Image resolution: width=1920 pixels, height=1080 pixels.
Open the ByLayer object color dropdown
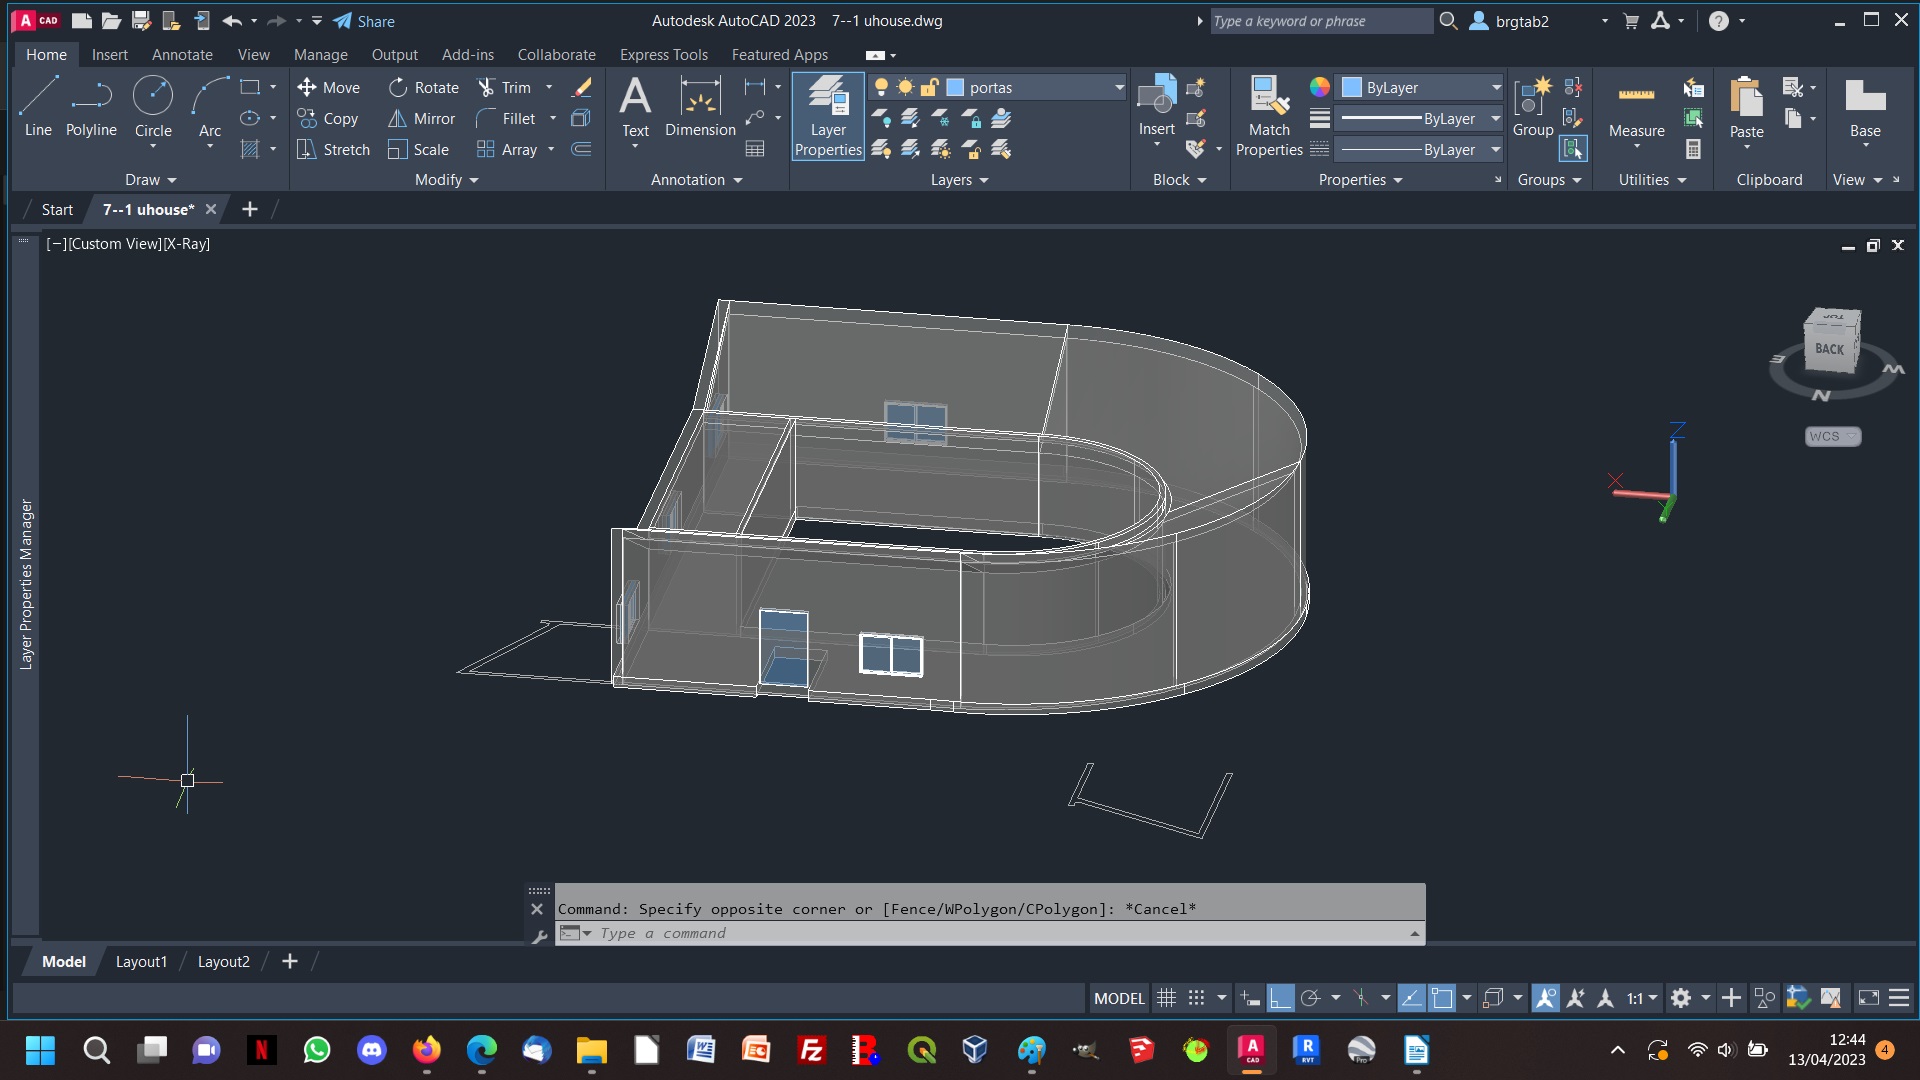[x=1496, y=88]
